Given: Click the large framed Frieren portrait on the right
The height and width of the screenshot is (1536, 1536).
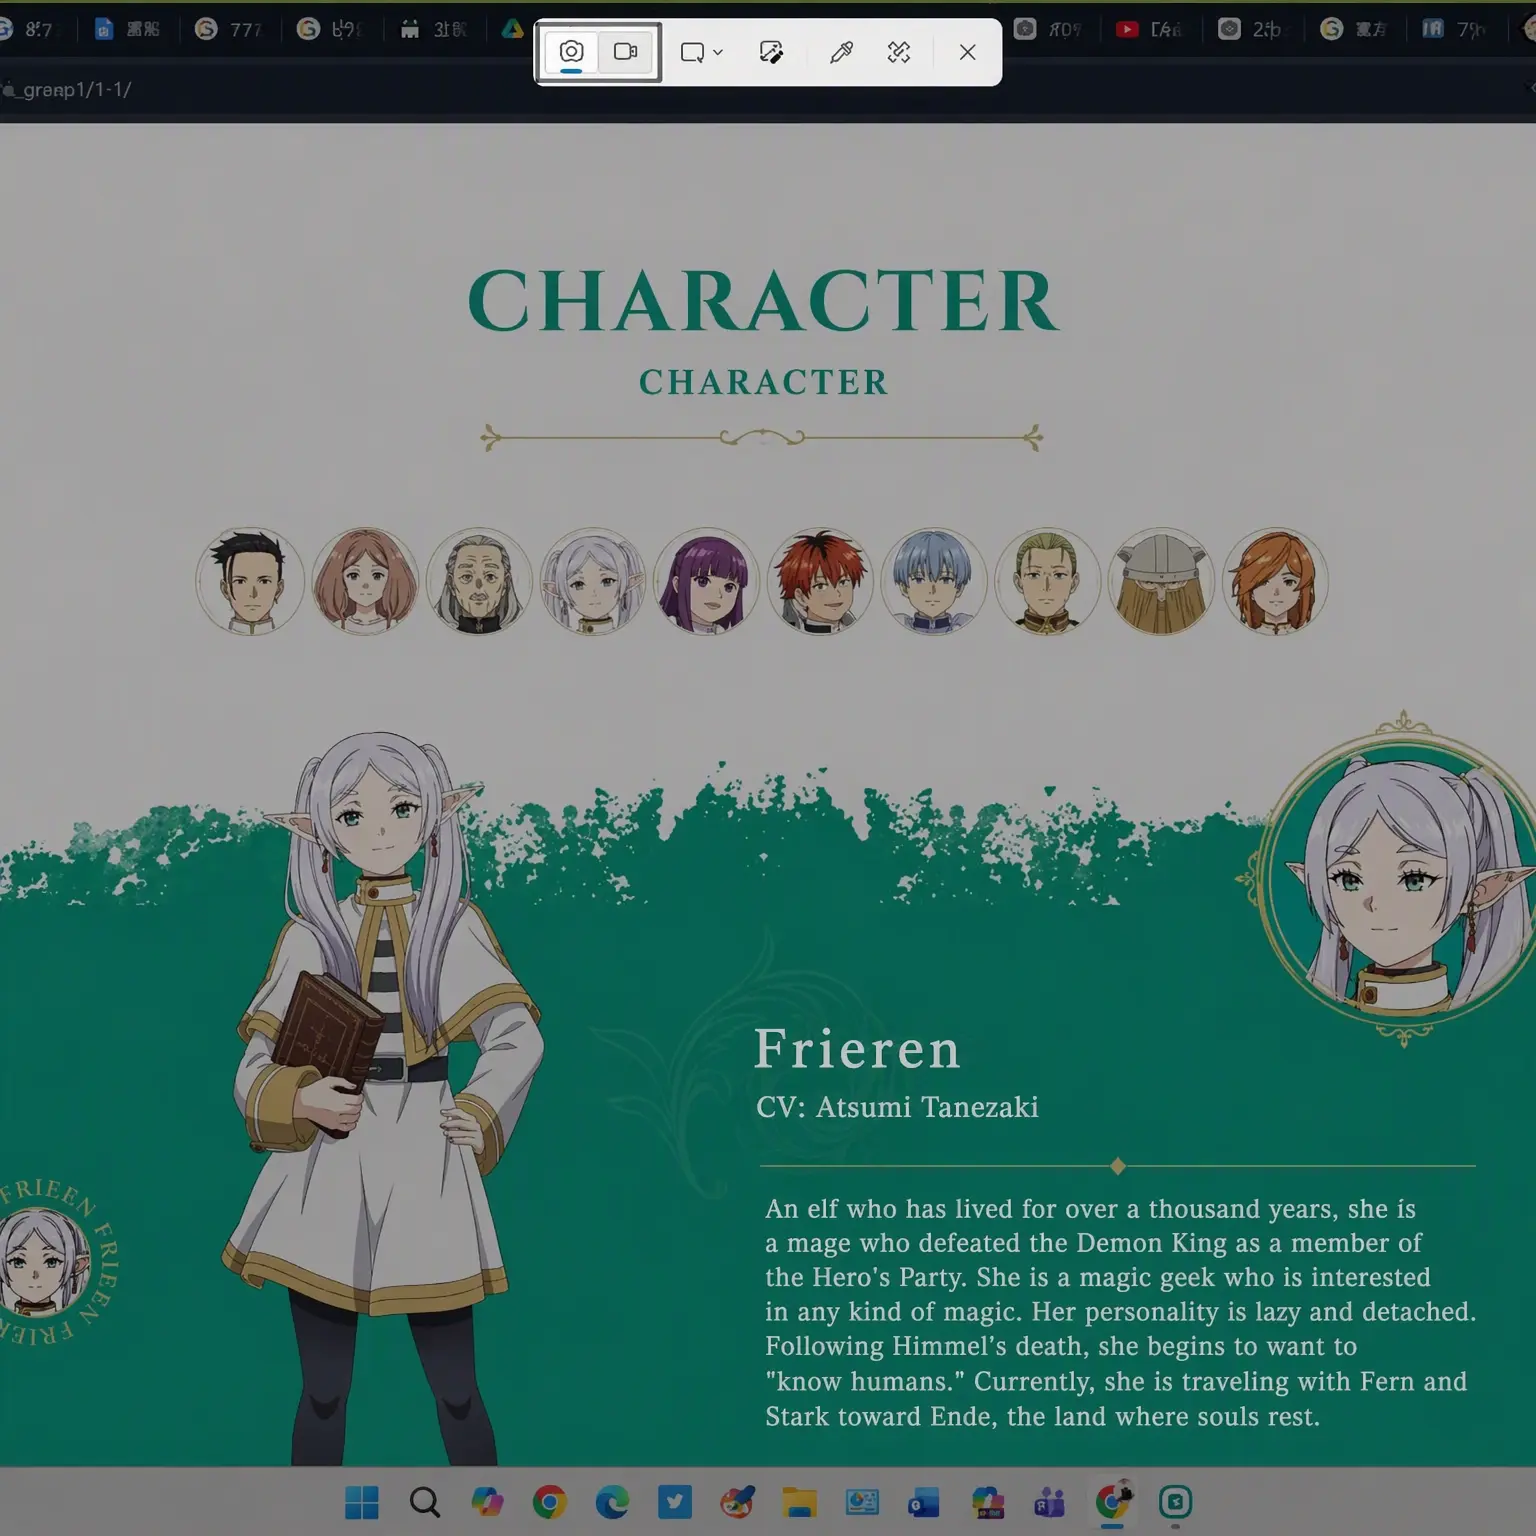Looking at the screenshot, I should 1400,880.
